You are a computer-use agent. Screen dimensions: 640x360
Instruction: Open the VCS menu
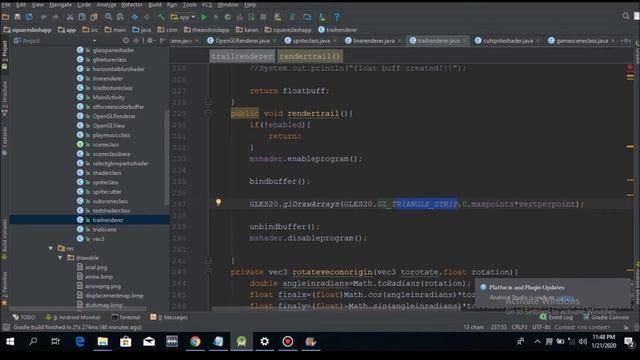207,5
